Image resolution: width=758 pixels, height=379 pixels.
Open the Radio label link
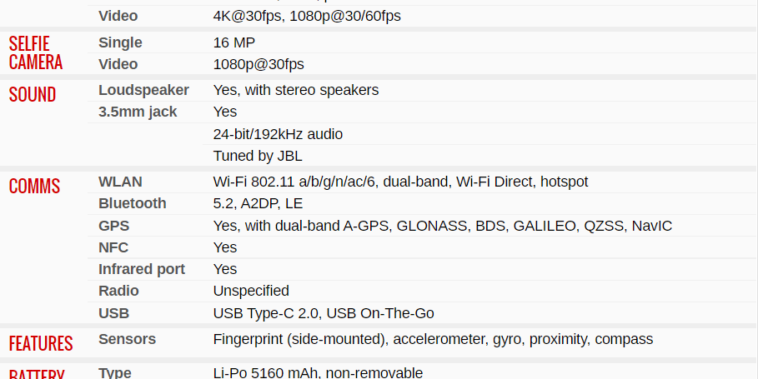[x=118, y=291]
